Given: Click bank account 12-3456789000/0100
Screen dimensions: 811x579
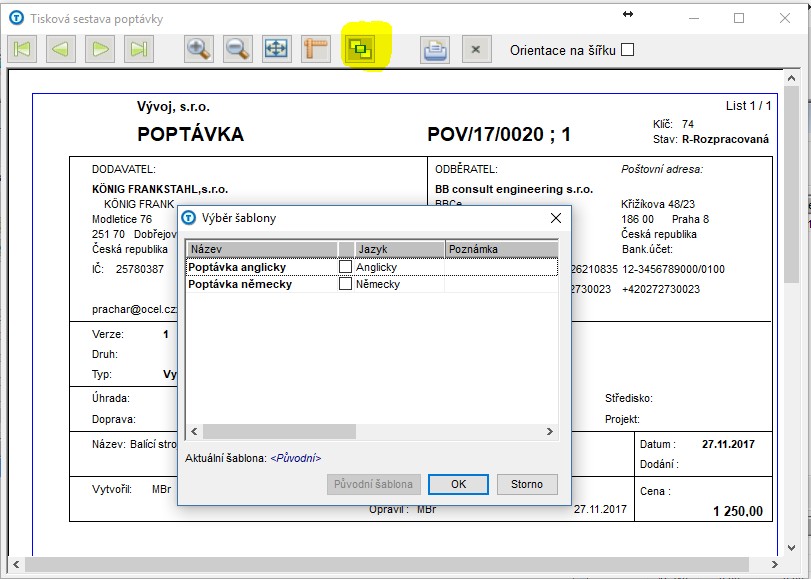Looking at the screenshot, I should (x=673, y=269).
